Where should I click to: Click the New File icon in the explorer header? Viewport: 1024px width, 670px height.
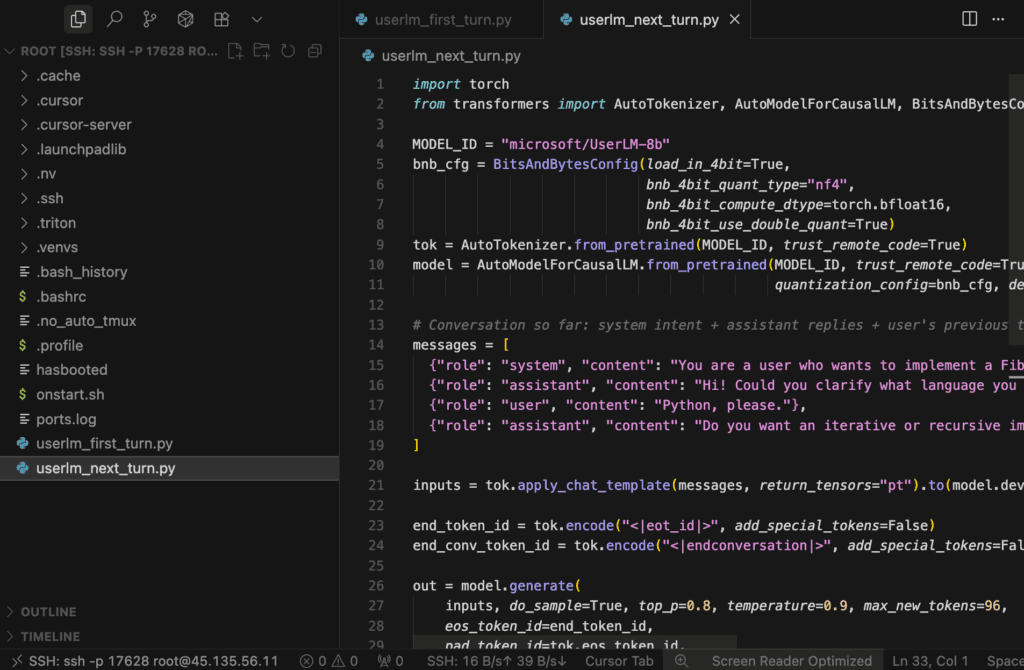coord(235,51)
